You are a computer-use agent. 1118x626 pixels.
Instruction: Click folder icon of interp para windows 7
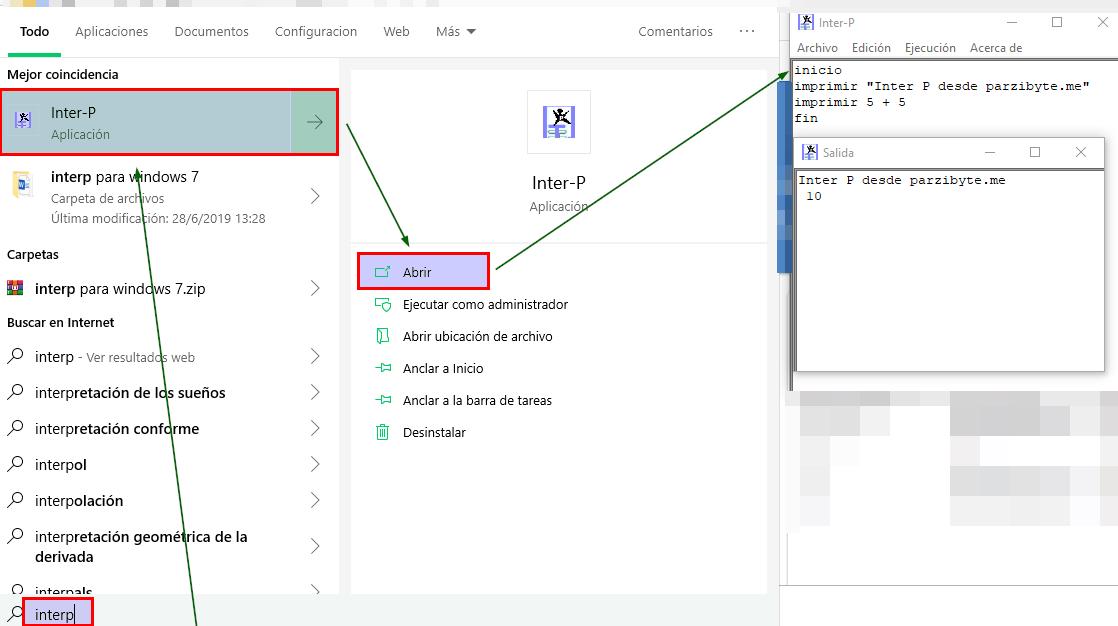pyautogui.click(x=22, y=185)
